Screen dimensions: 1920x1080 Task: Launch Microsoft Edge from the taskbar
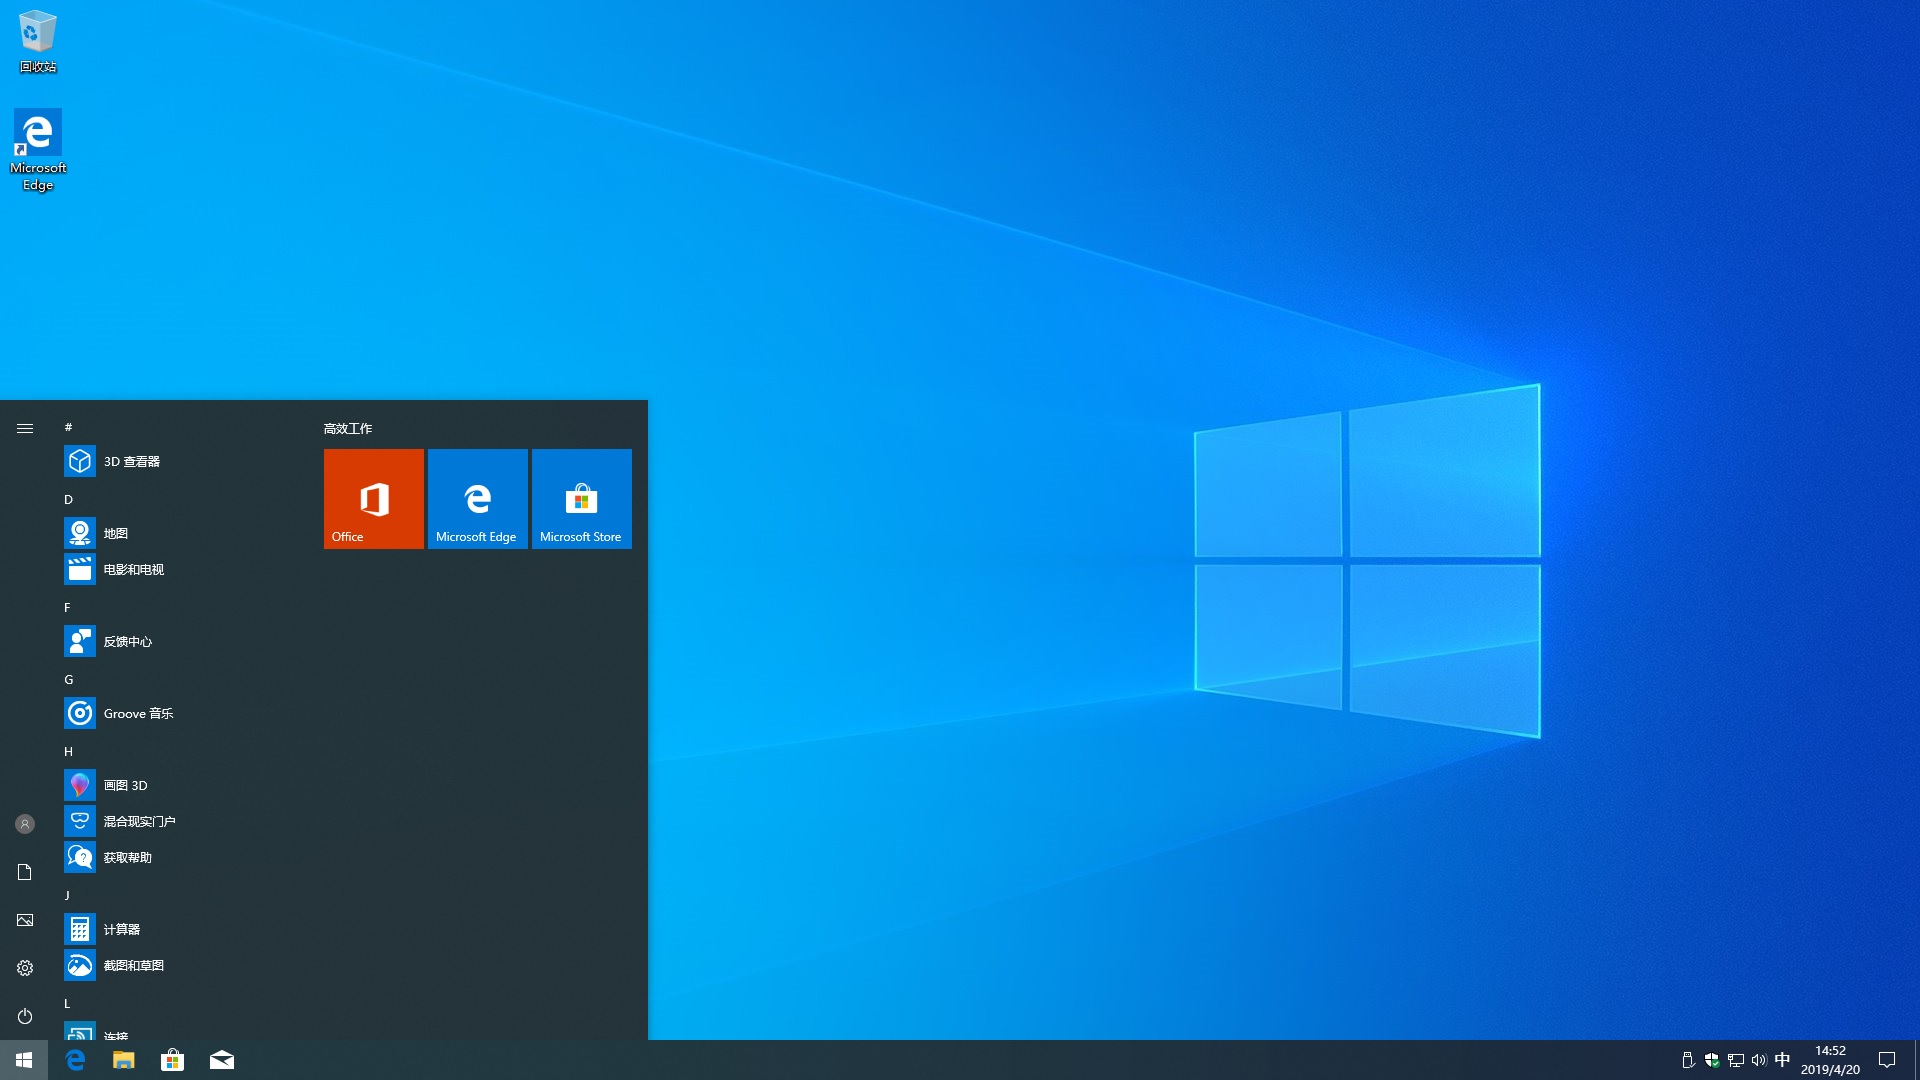73,1059
